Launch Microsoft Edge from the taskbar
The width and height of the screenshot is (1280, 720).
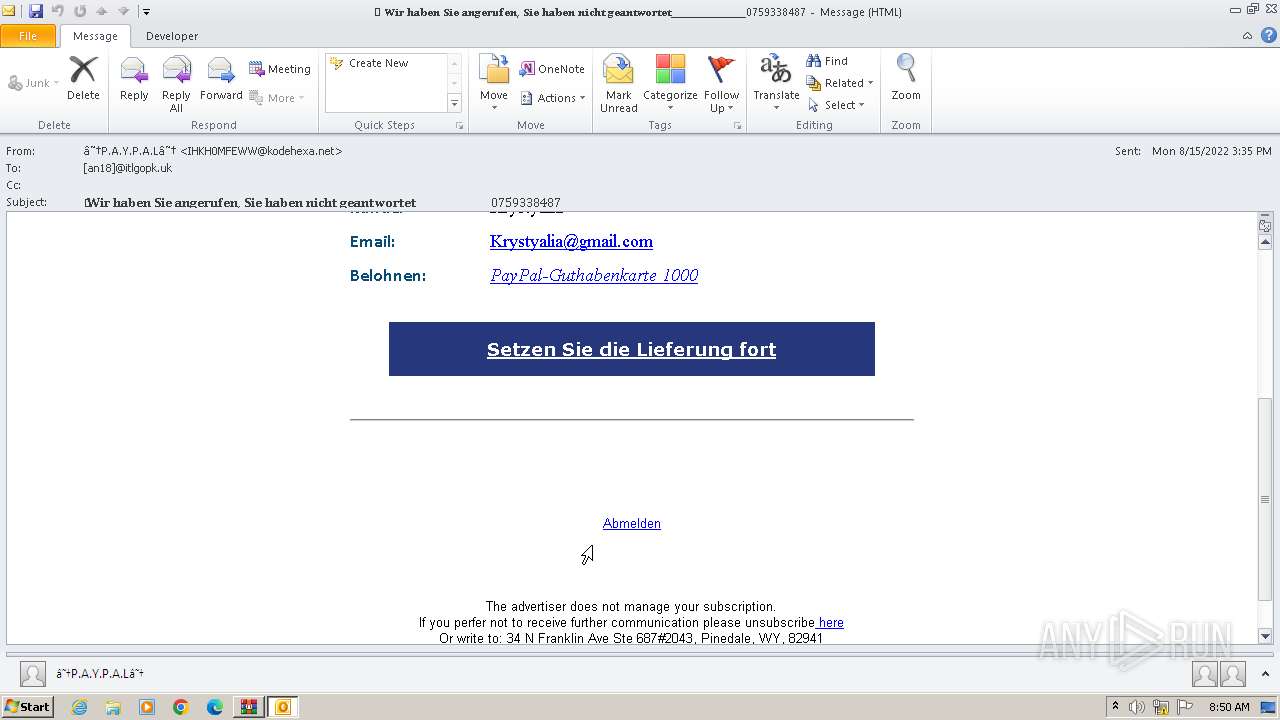pyautogui.click(x=215, y=707)
